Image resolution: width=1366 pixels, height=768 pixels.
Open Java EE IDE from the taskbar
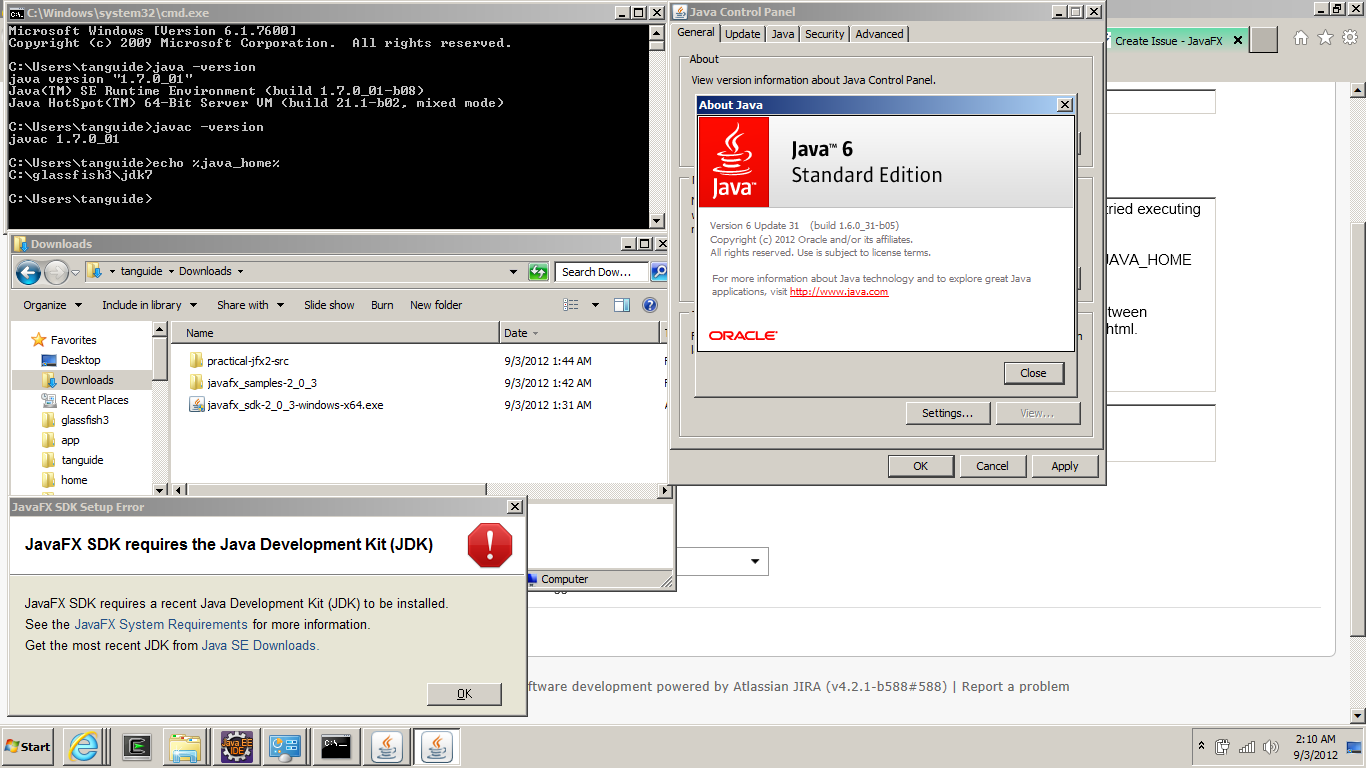(237, 746)
